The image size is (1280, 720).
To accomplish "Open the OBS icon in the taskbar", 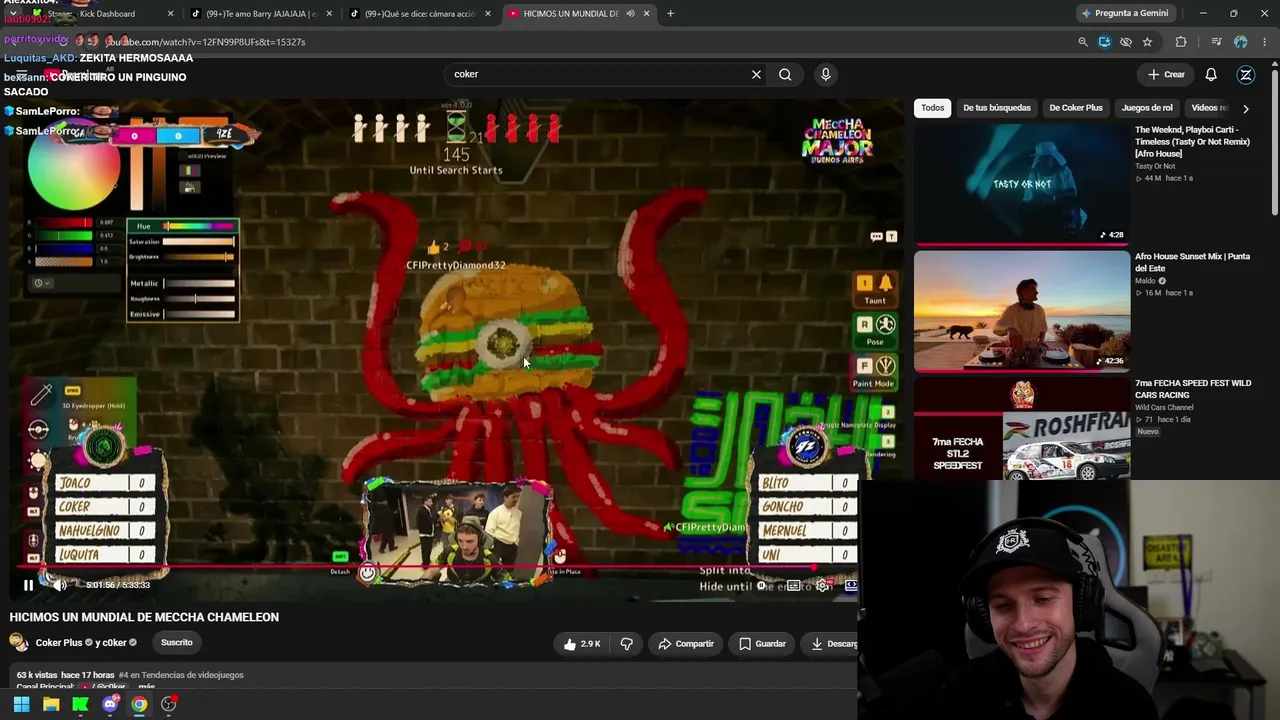I will [x=169, y=704].
